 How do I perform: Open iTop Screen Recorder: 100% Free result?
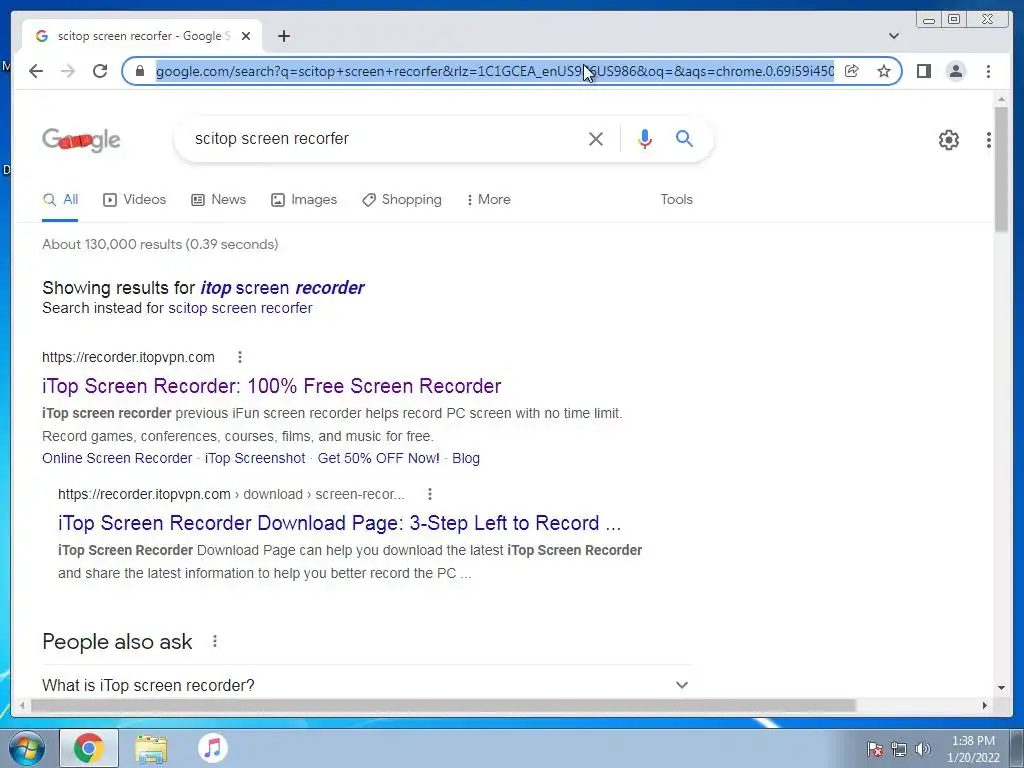pyautogui.click(x=272, y=386)
